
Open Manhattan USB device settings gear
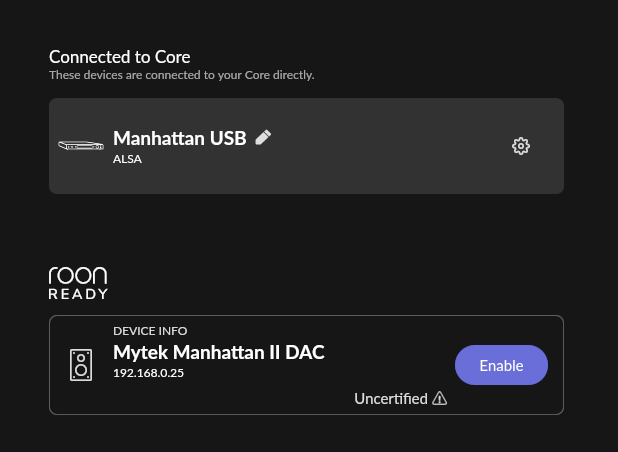(520, 146)
